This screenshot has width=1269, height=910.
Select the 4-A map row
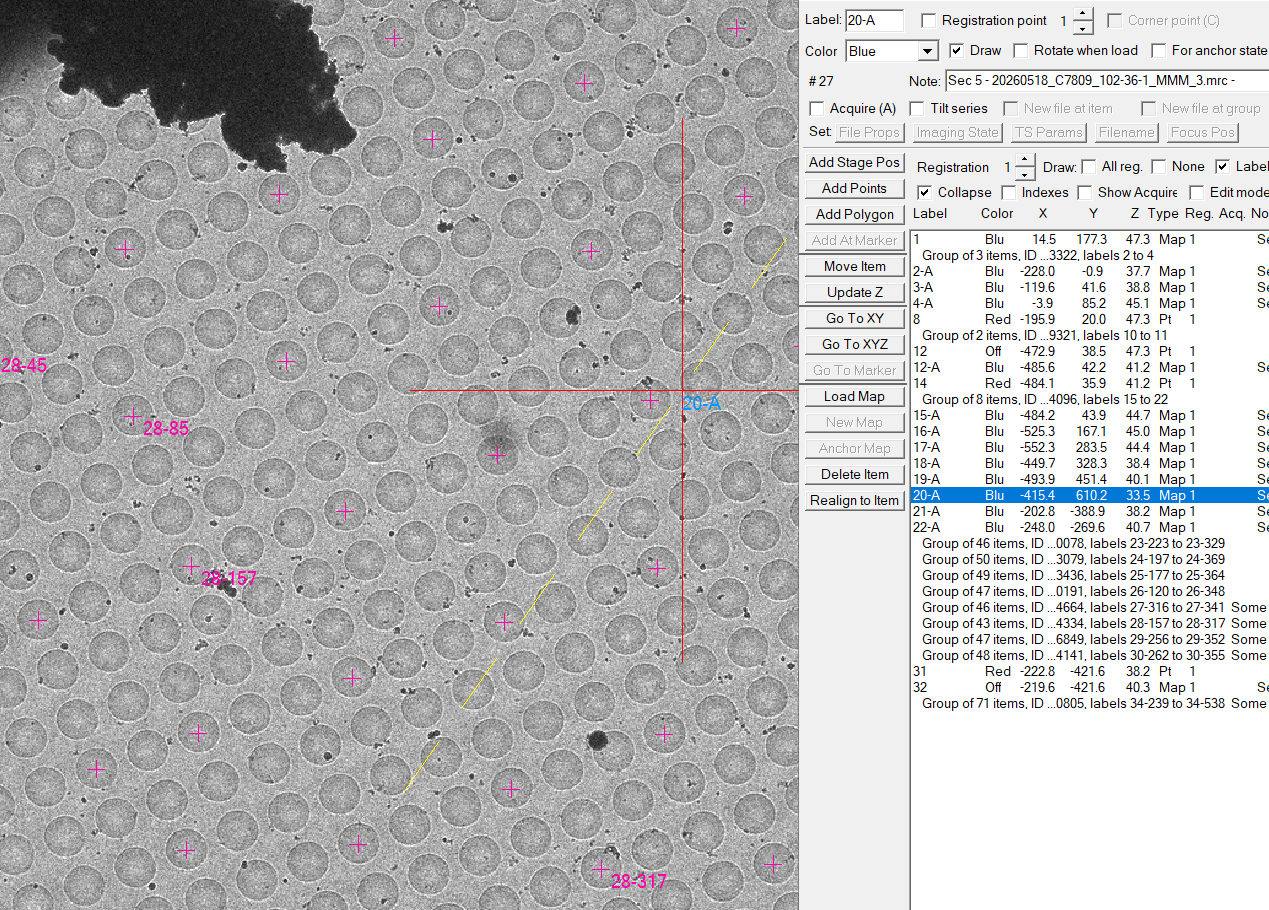point(1090,303)
